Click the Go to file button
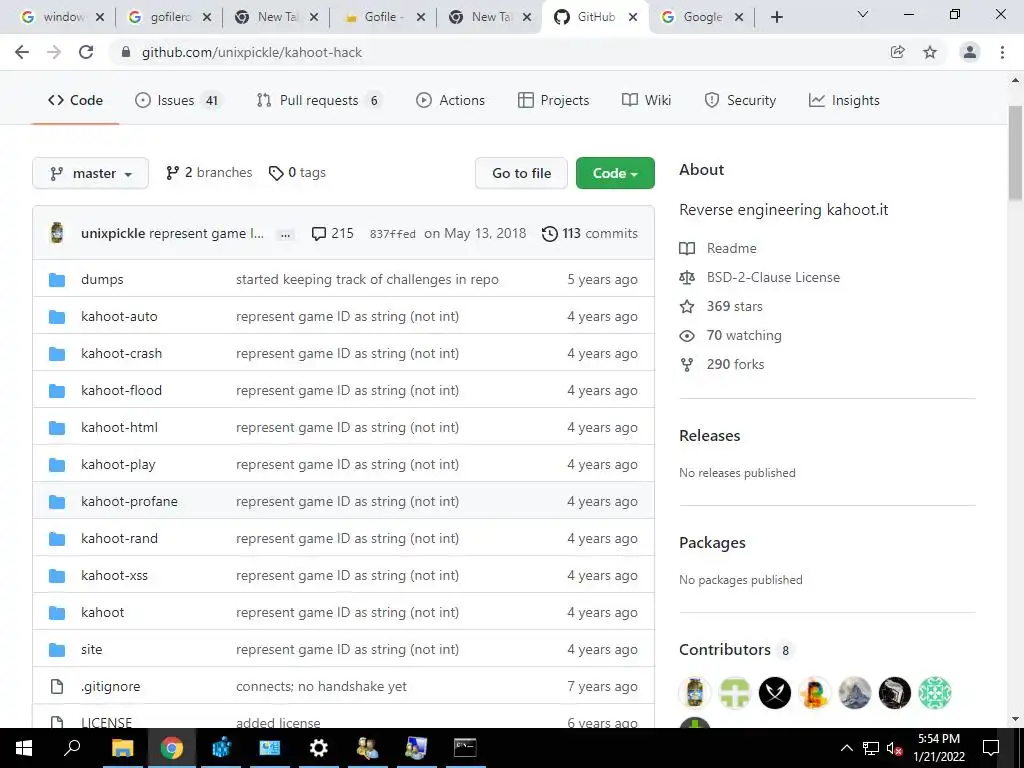This screenshot has width=1024, height=768. [x=521, y=173]
